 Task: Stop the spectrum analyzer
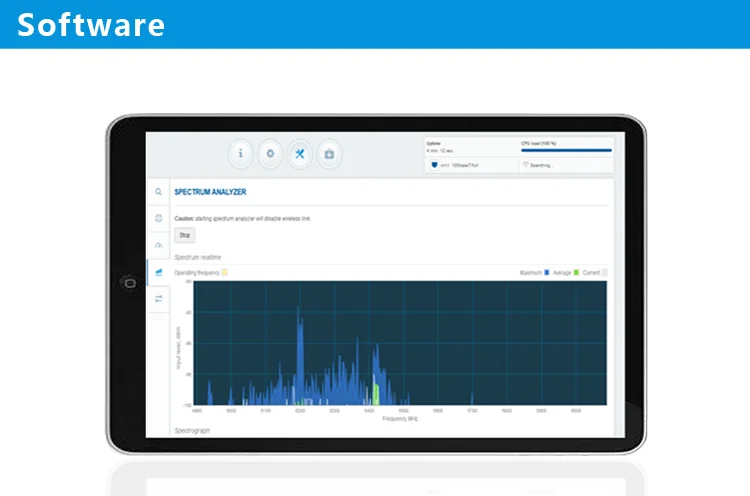tap(185, 236)
